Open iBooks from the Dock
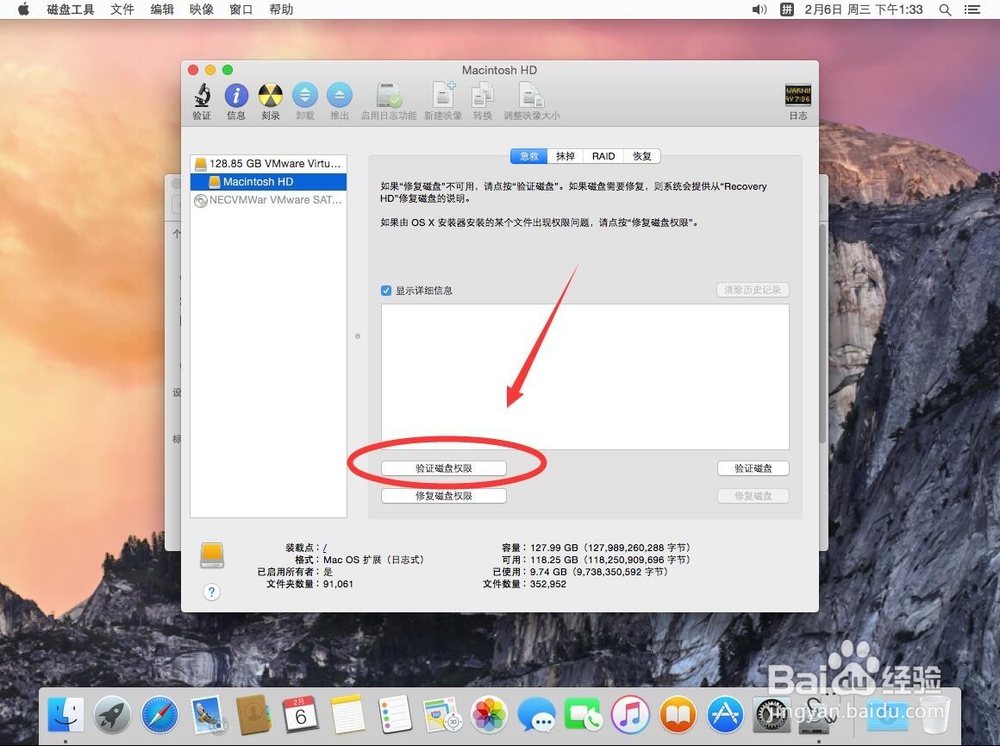Viewport: 1000px width, 746px height. (x=677, y=714)
